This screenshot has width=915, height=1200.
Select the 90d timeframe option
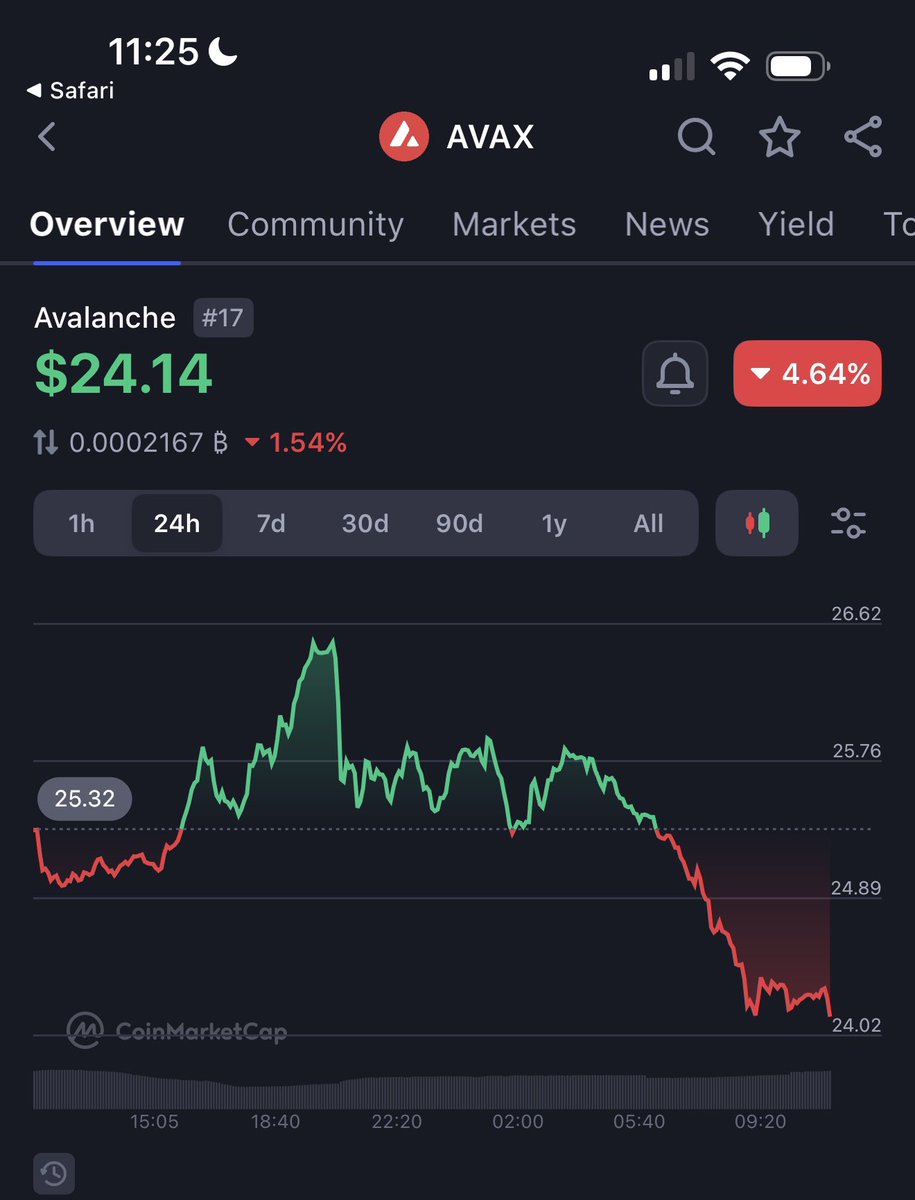459,522
